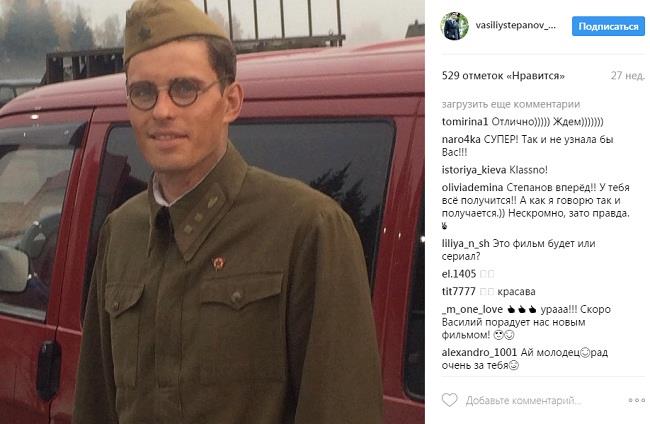Click the heart like icon

pyautogui.click(x=449, y=400)
